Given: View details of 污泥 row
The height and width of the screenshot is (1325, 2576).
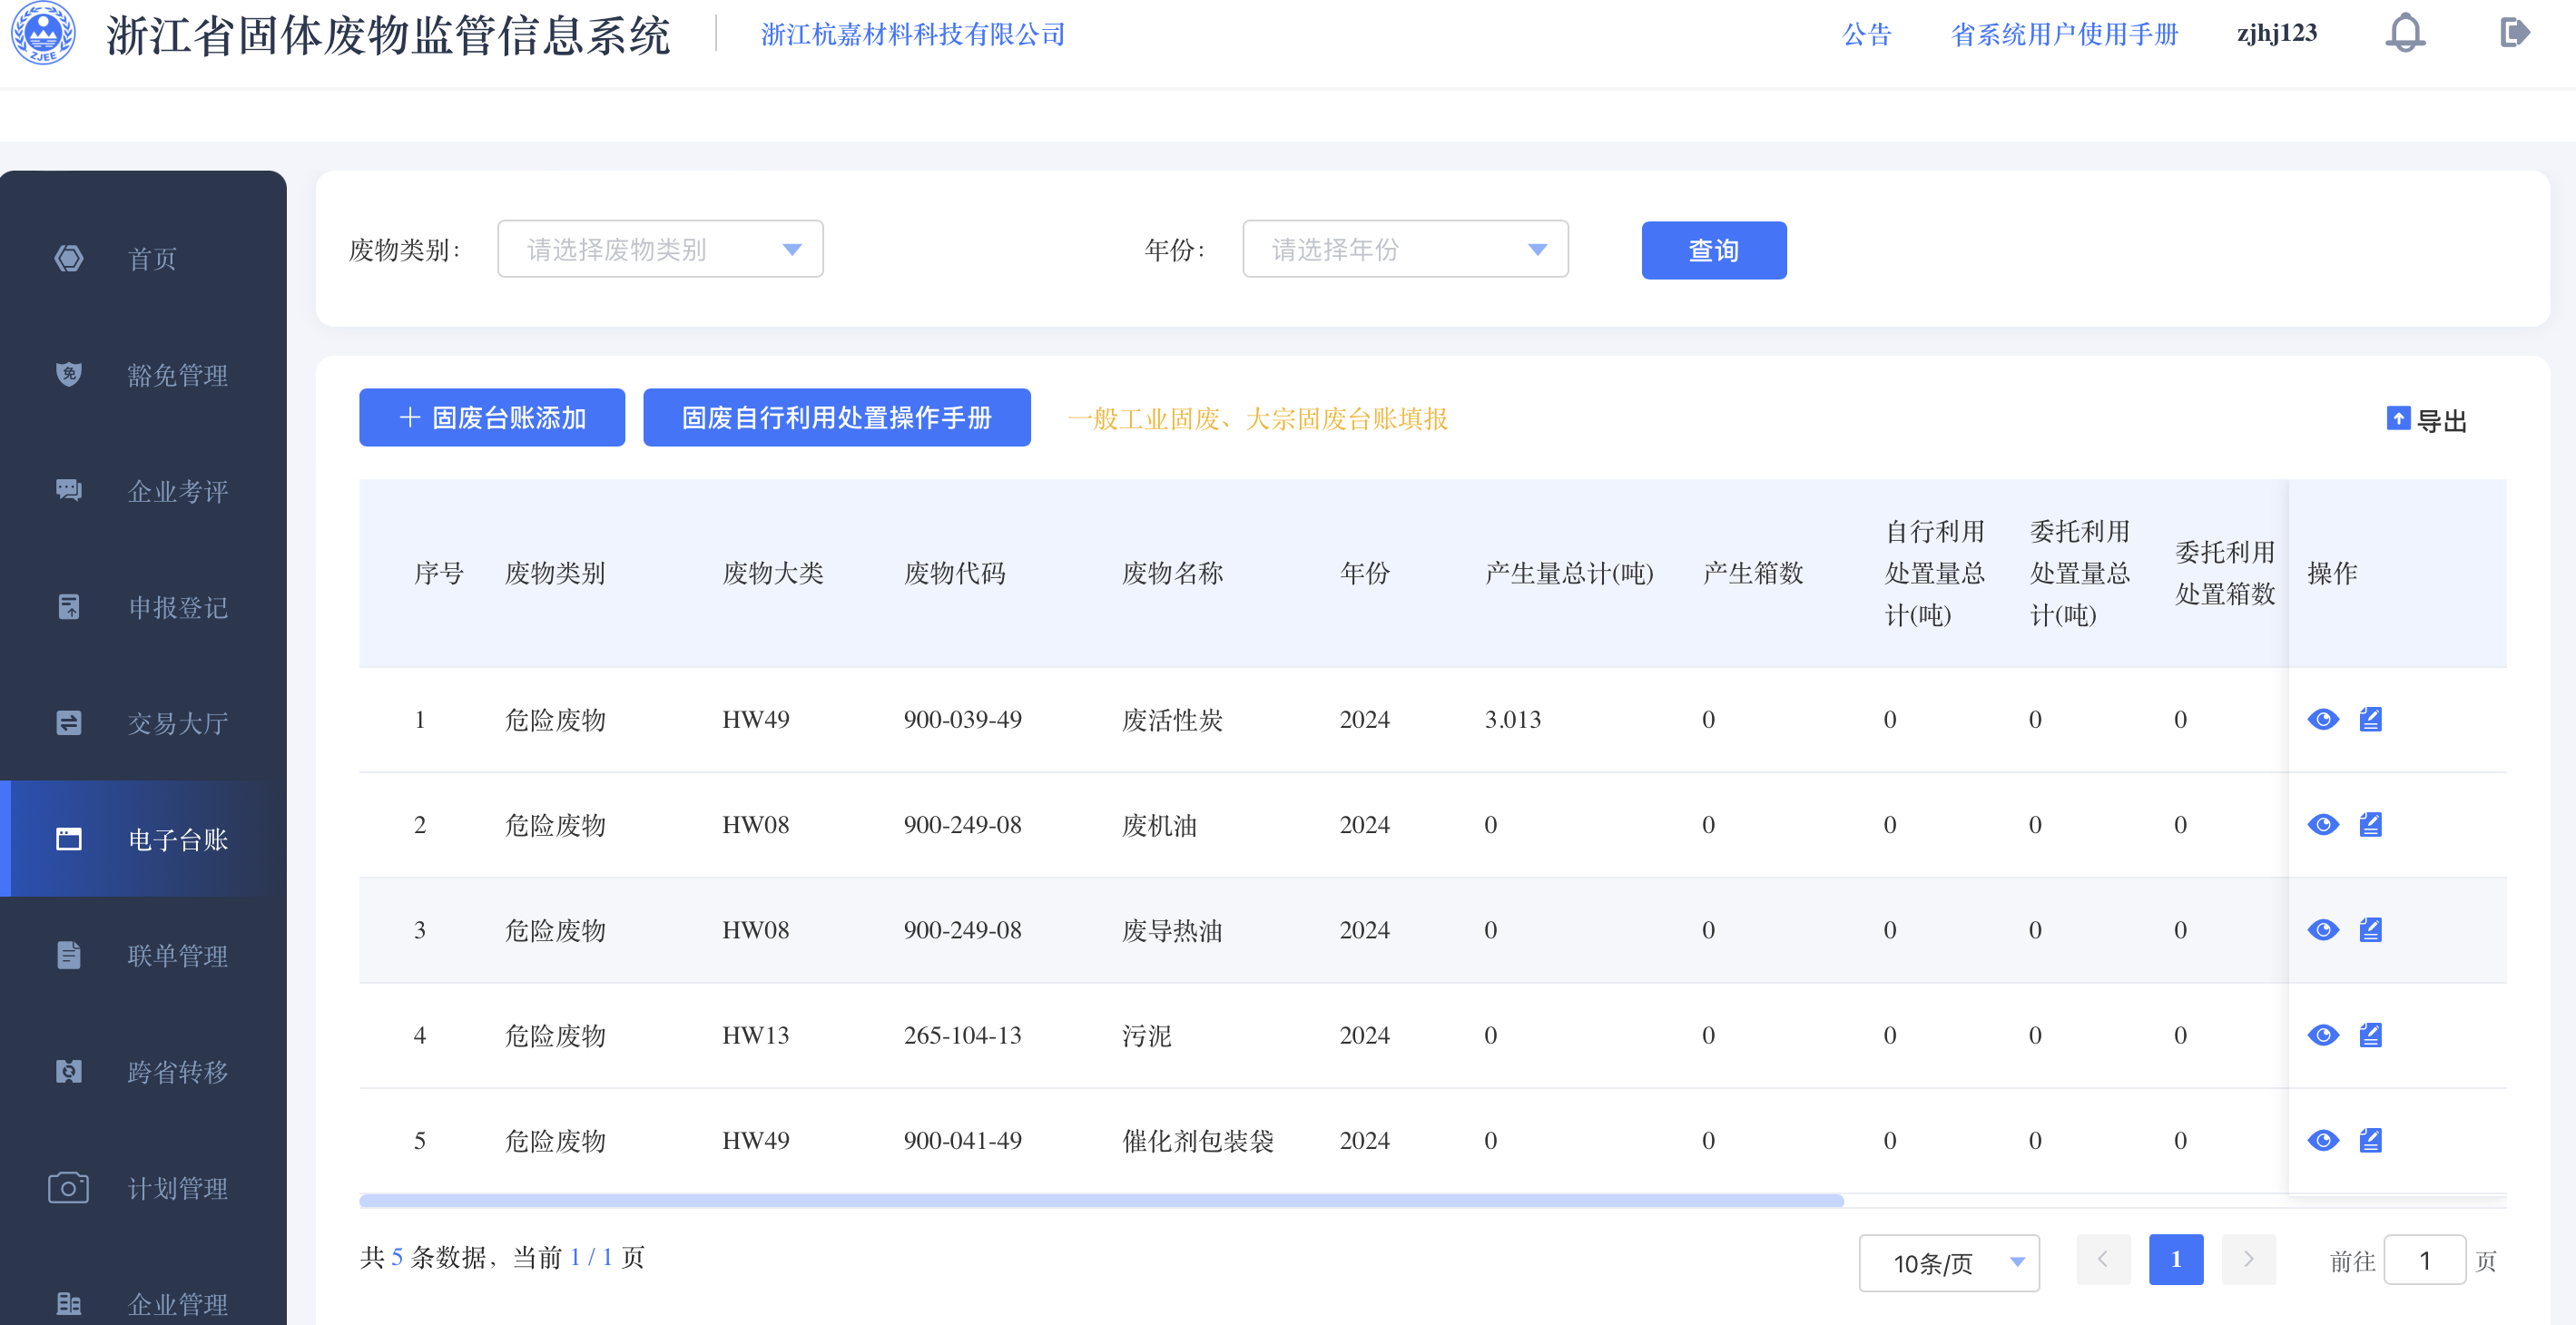Looking at the screenshot, I should tap(2323, 1034).
